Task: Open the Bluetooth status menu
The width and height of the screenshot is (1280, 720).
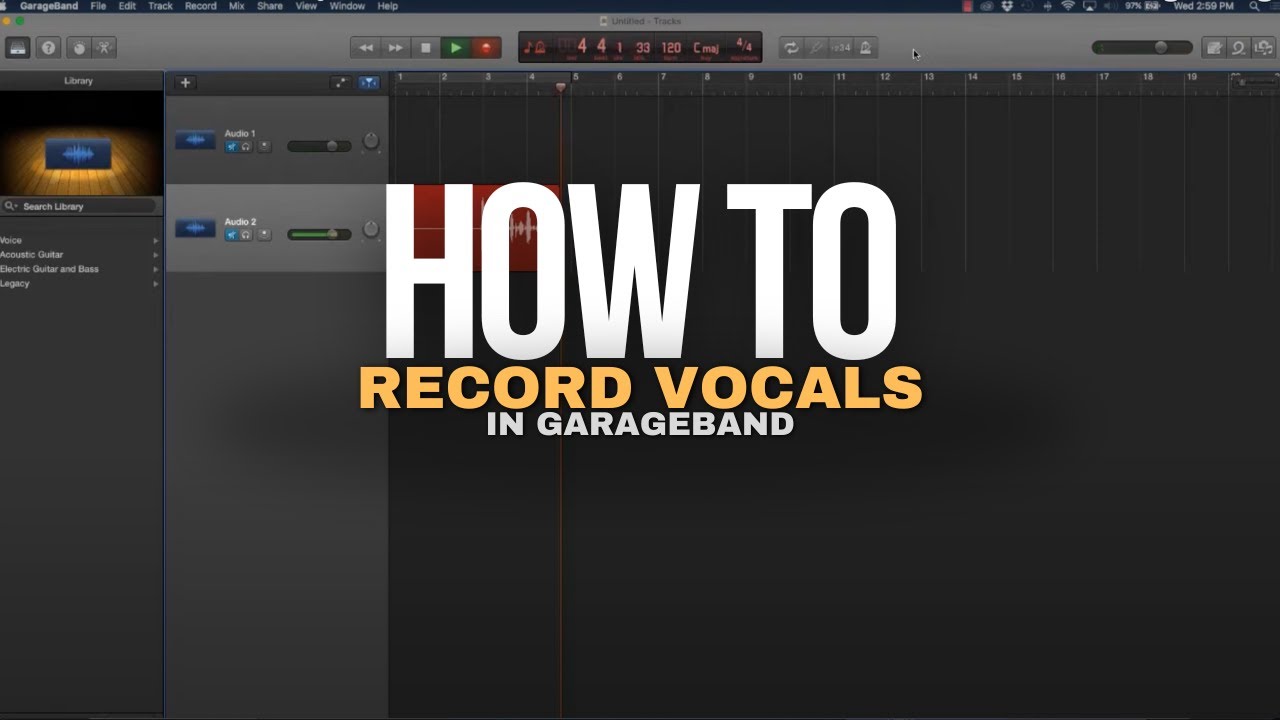Action: (1047, 6)
